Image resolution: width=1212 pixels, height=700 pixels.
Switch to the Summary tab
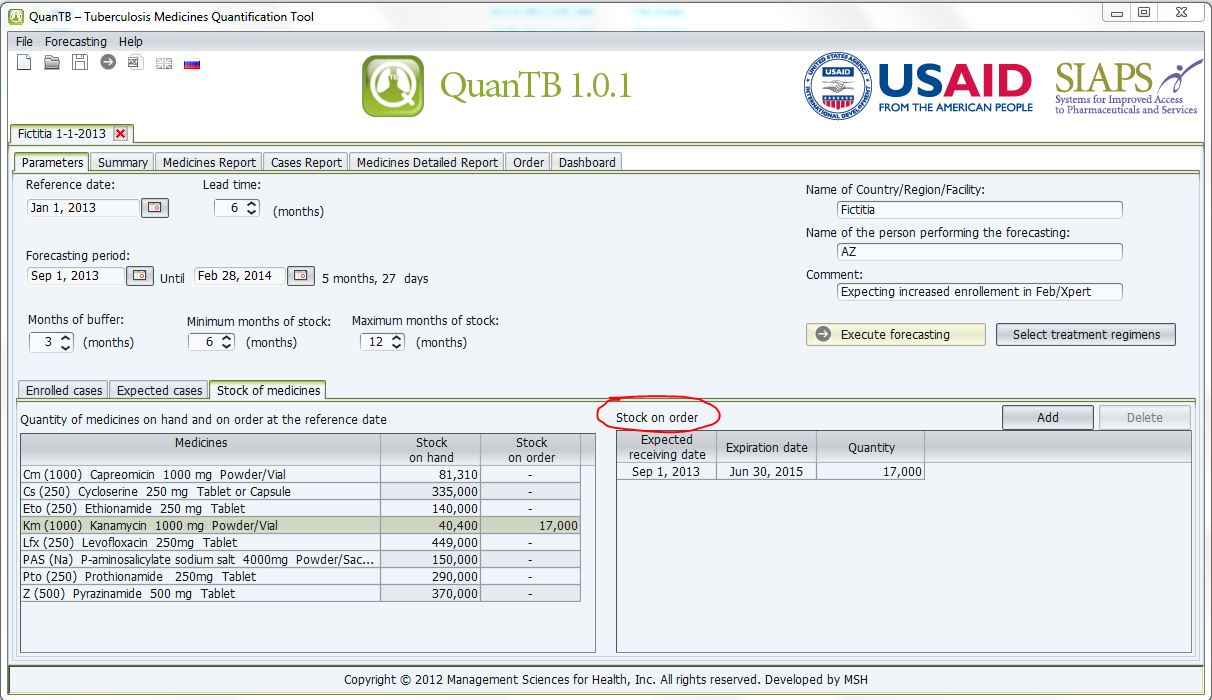pyautogui.click(x=123, y=162)
